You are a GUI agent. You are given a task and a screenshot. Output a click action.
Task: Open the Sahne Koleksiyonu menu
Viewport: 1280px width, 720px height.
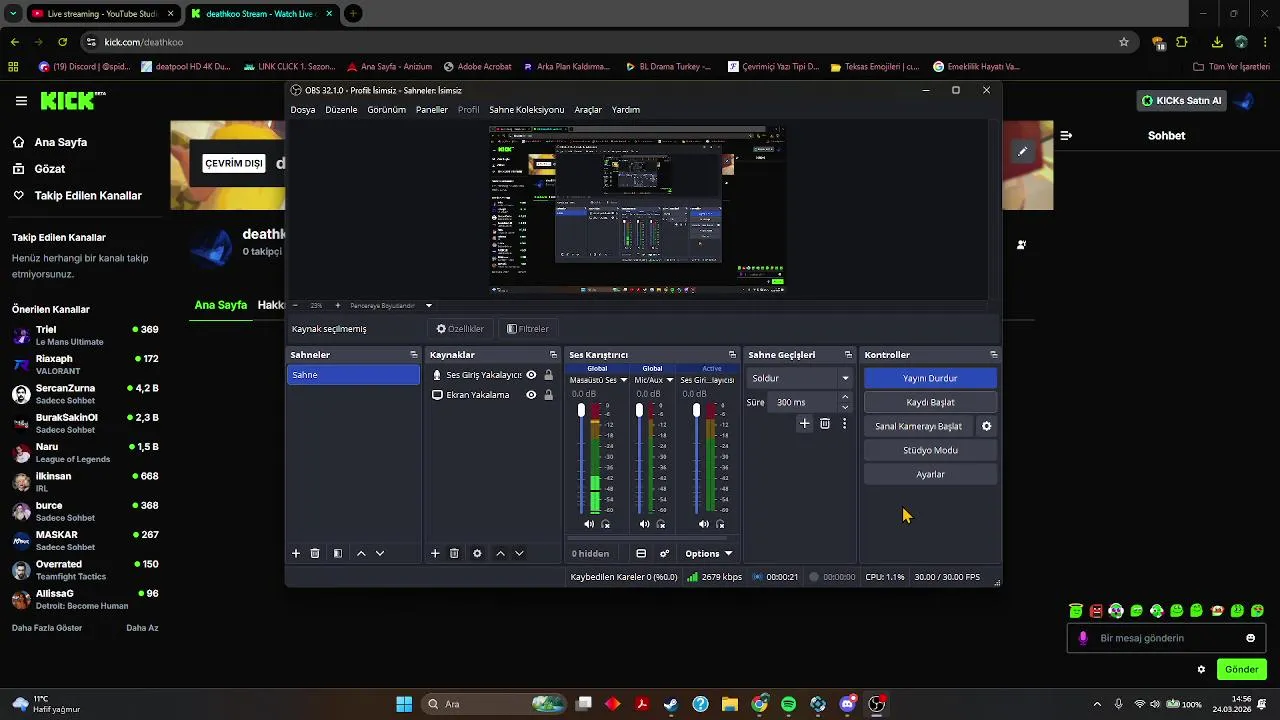click(x=526, y=109)
